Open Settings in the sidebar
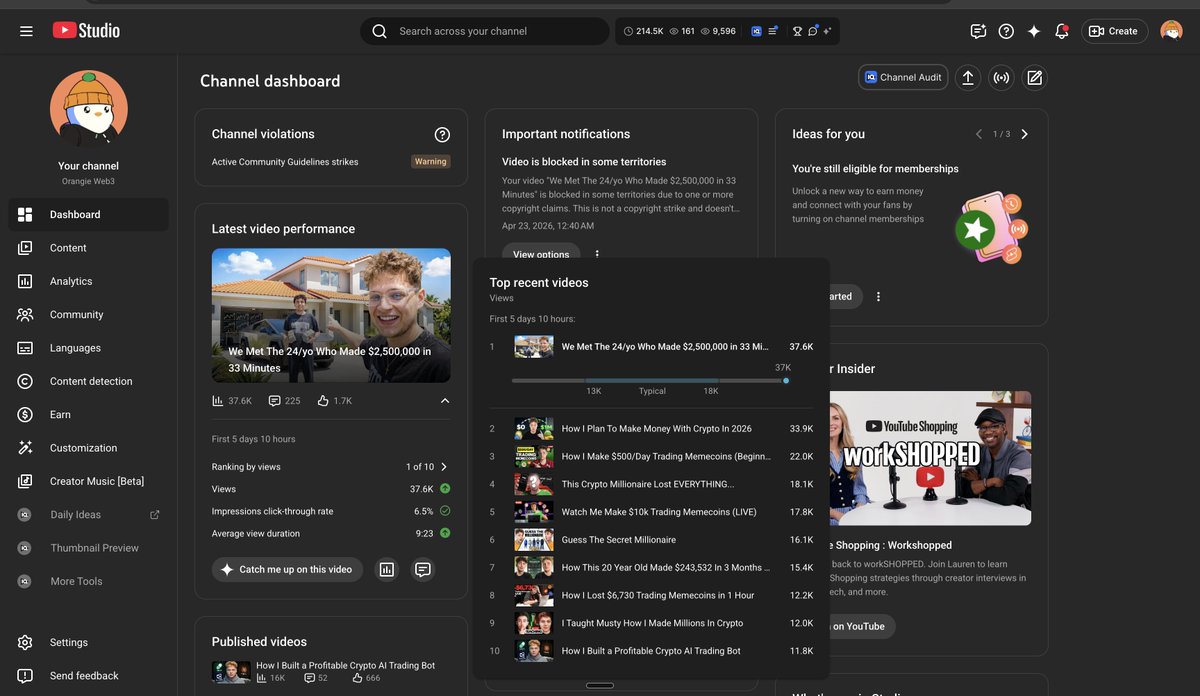 [89, 643]
